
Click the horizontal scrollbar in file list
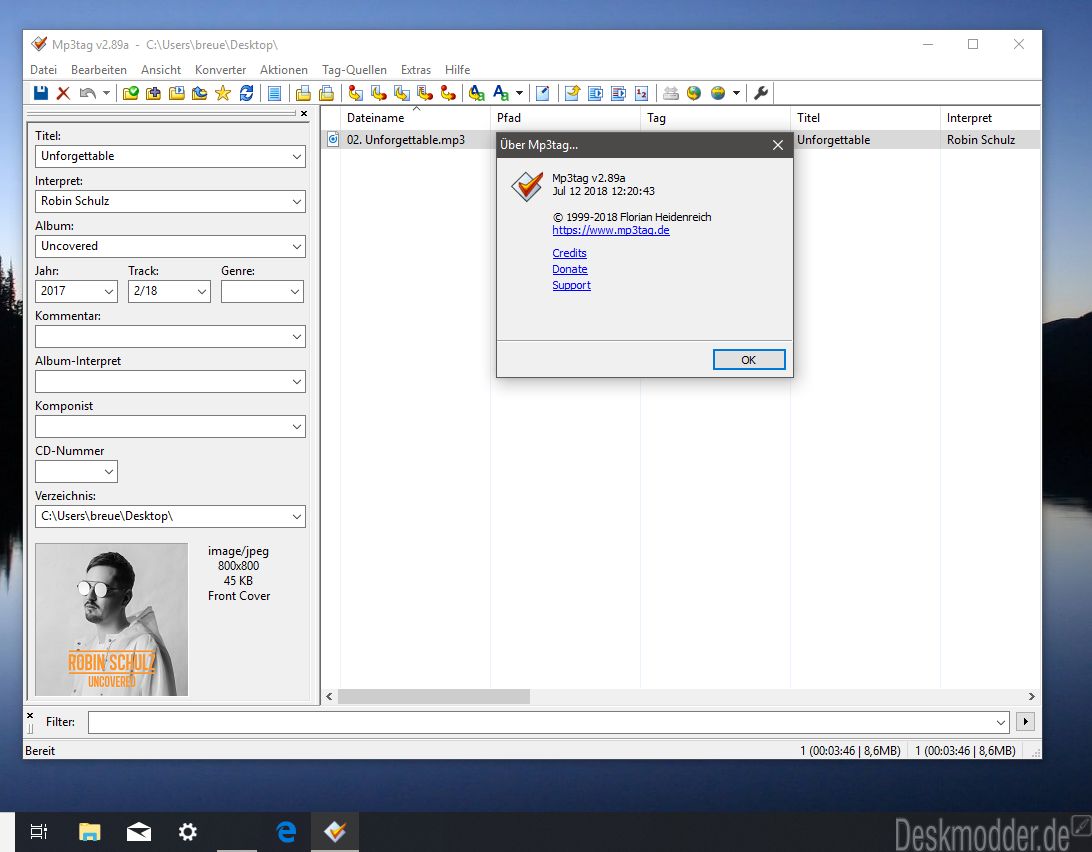(432, 696)
